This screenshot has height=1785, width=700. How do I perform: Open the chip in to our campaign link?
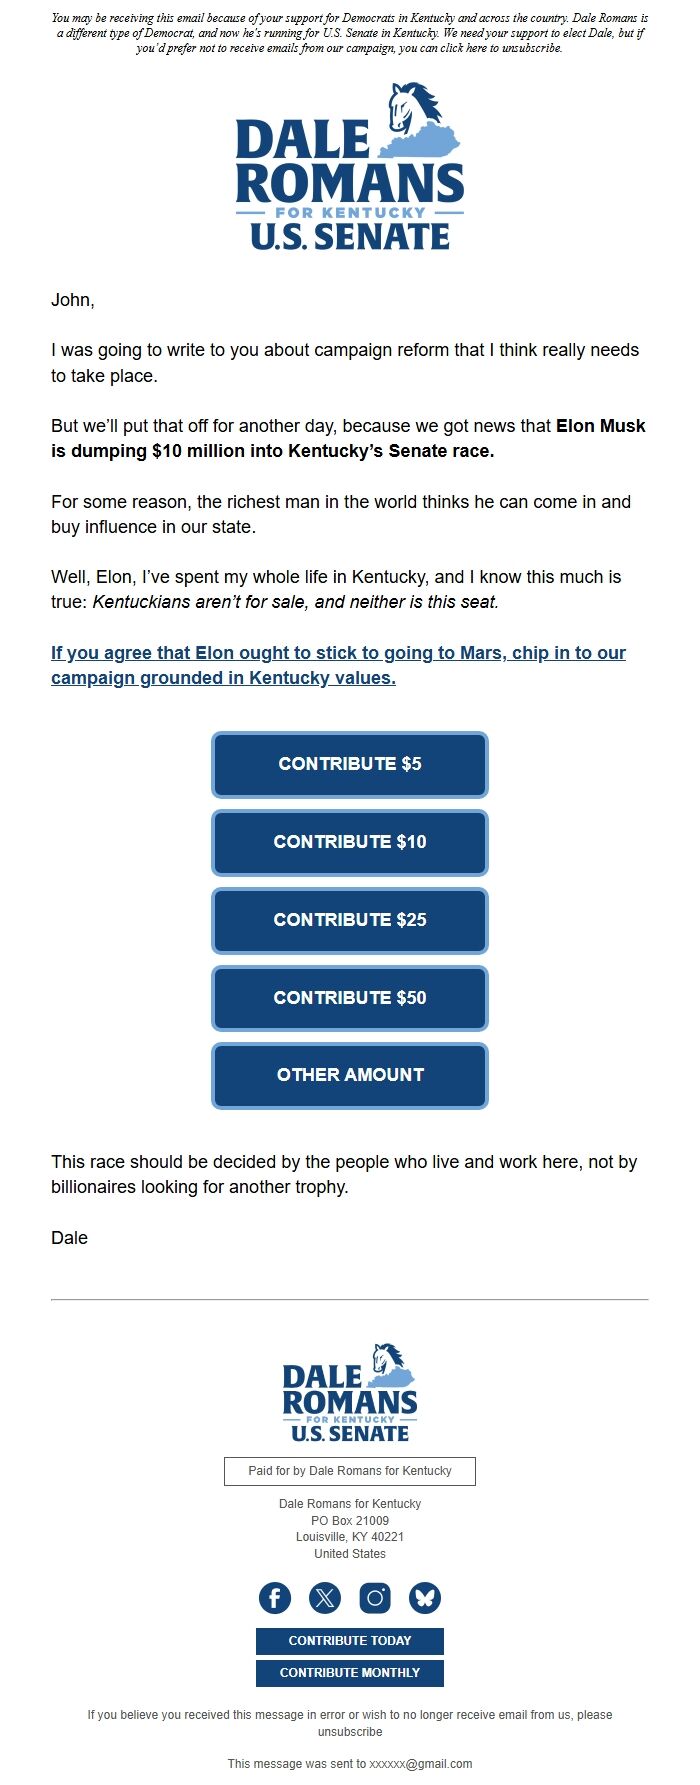(338, 665)
